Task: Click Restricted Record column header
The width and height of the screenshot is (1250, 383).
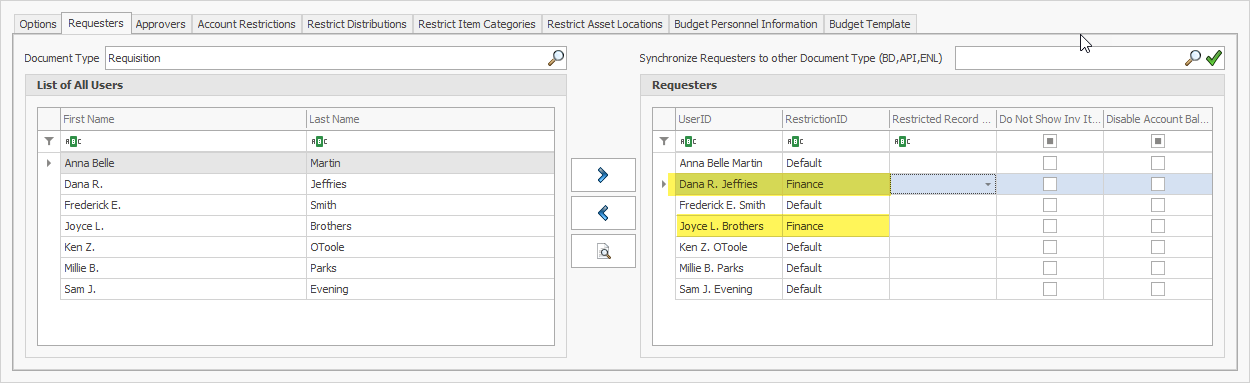Action: (942, 119)
